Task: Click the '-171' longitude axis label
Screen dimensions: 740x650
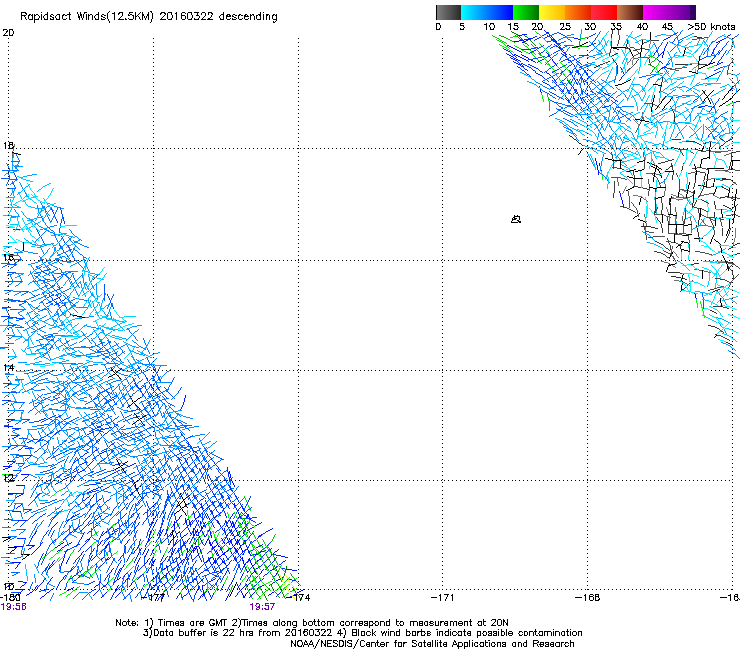Action: 443,598
